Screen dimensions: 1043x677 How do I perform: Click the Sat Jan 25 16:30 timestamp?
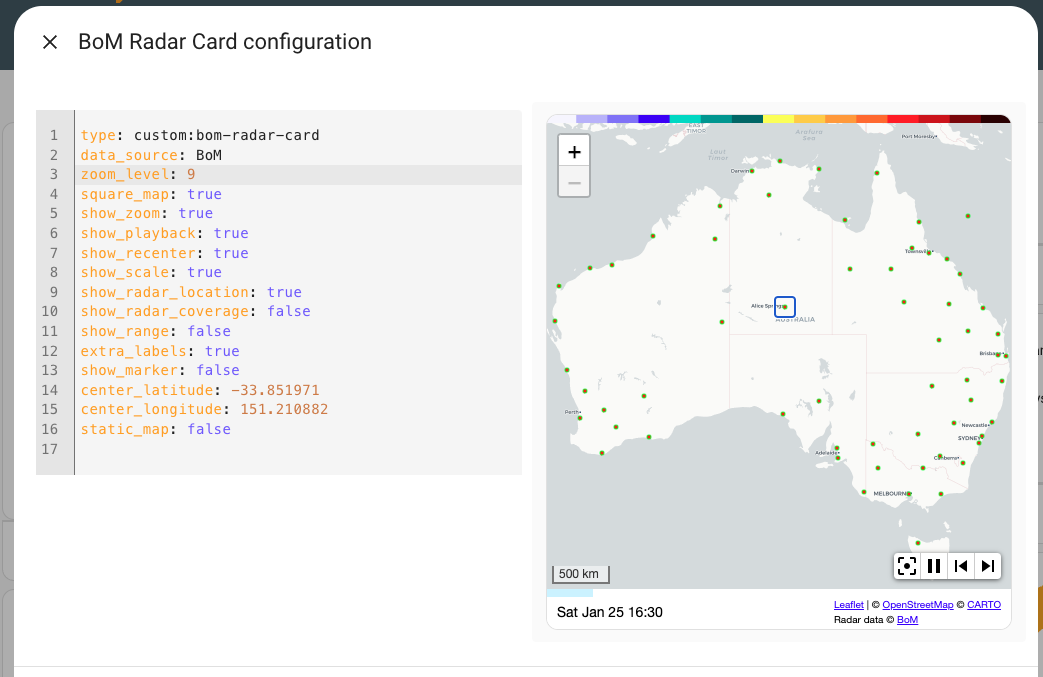pyautogui.click(x=610, y=611)
